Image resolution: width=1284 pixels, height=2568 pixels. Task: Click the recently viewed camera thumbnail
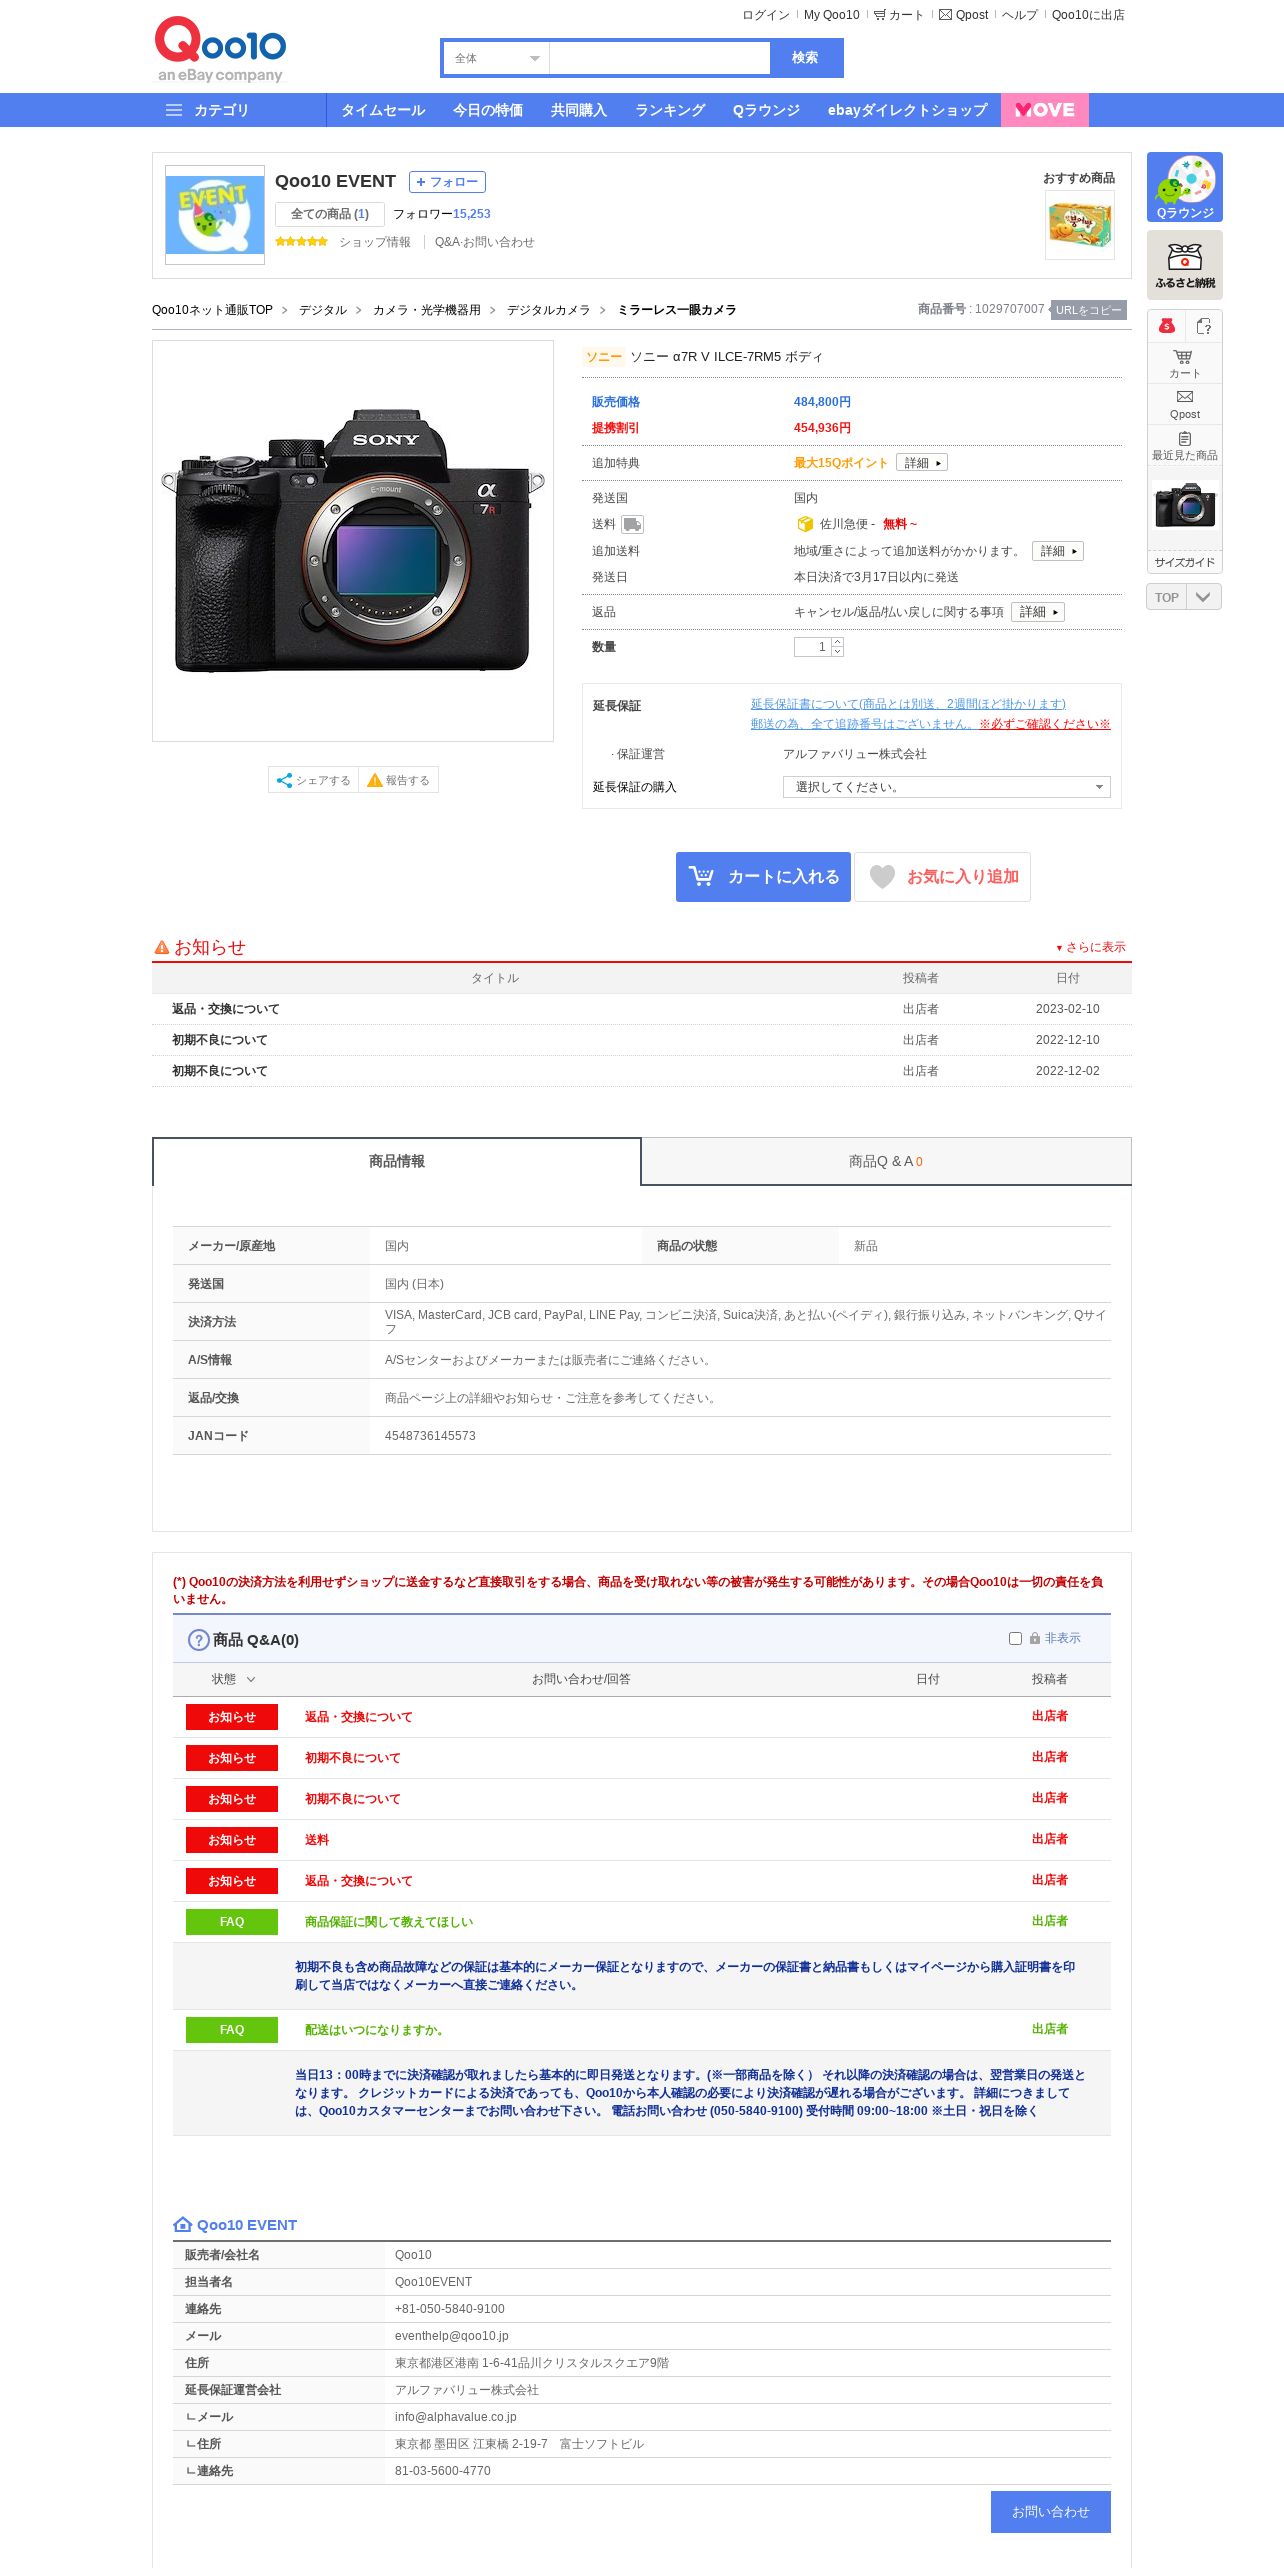(x=1184, y=505)
